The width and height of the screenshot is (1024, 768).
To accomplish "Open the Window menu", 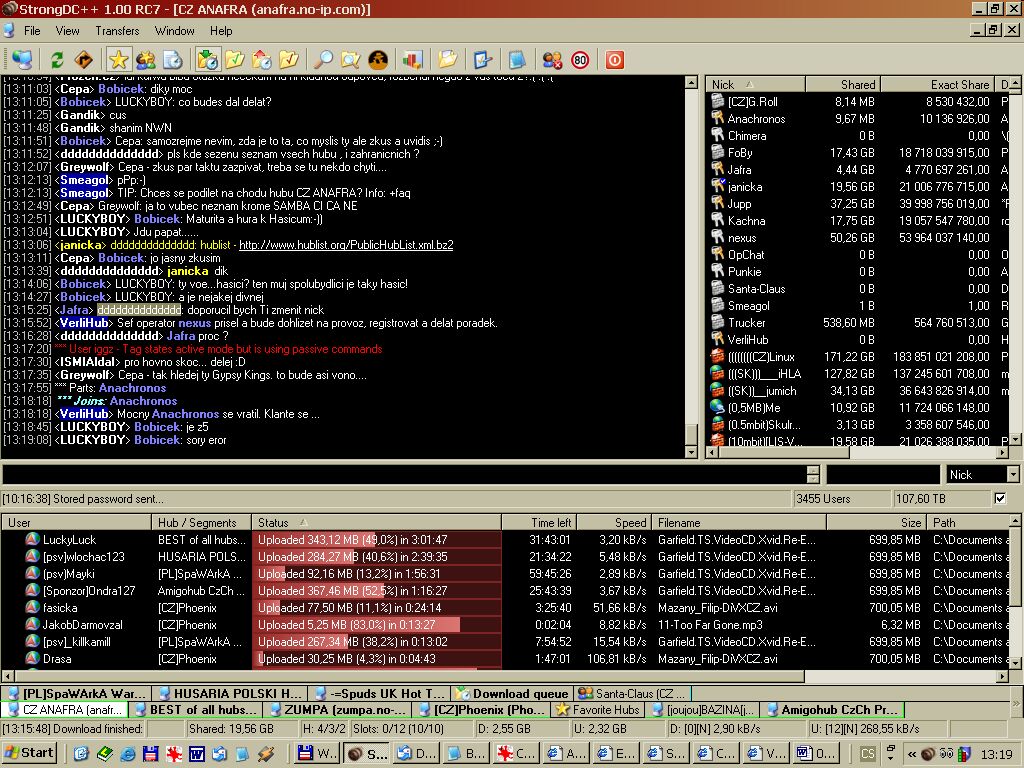I will pyautogui.click(x=174, y=31).
